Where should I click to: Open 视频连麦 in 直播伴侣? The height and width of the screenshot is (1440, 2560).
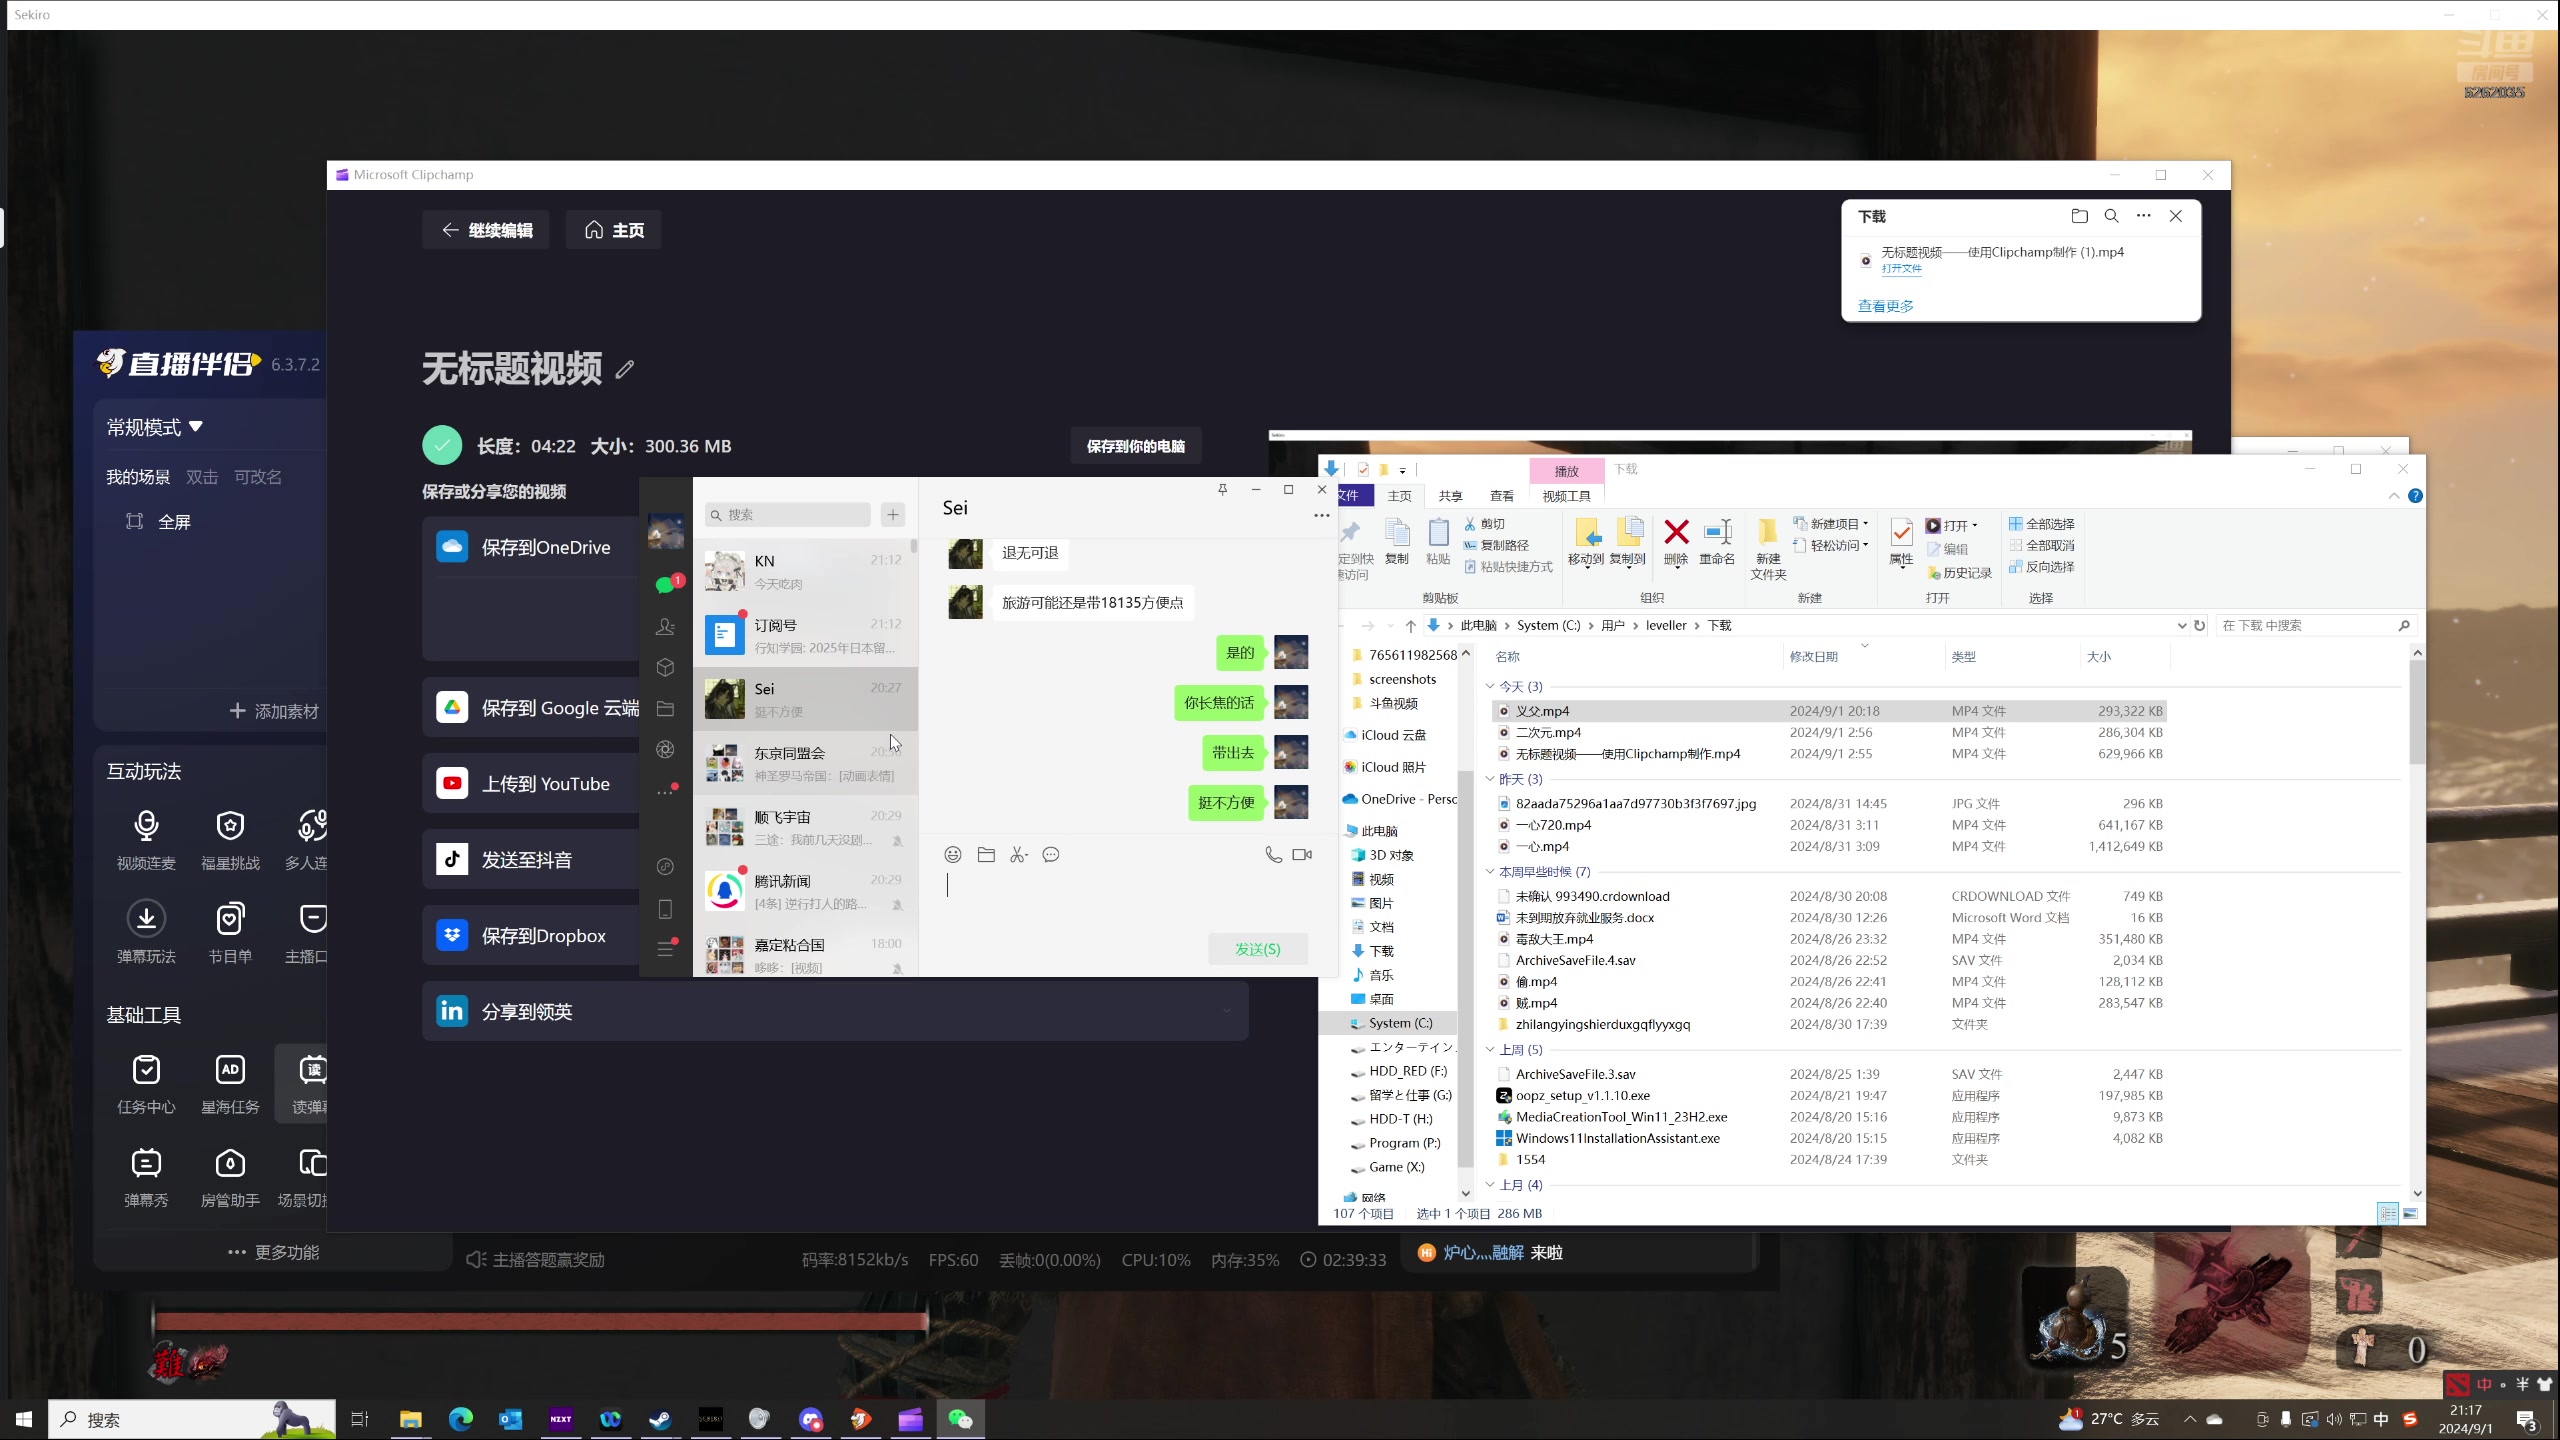[x=146, y=839]
